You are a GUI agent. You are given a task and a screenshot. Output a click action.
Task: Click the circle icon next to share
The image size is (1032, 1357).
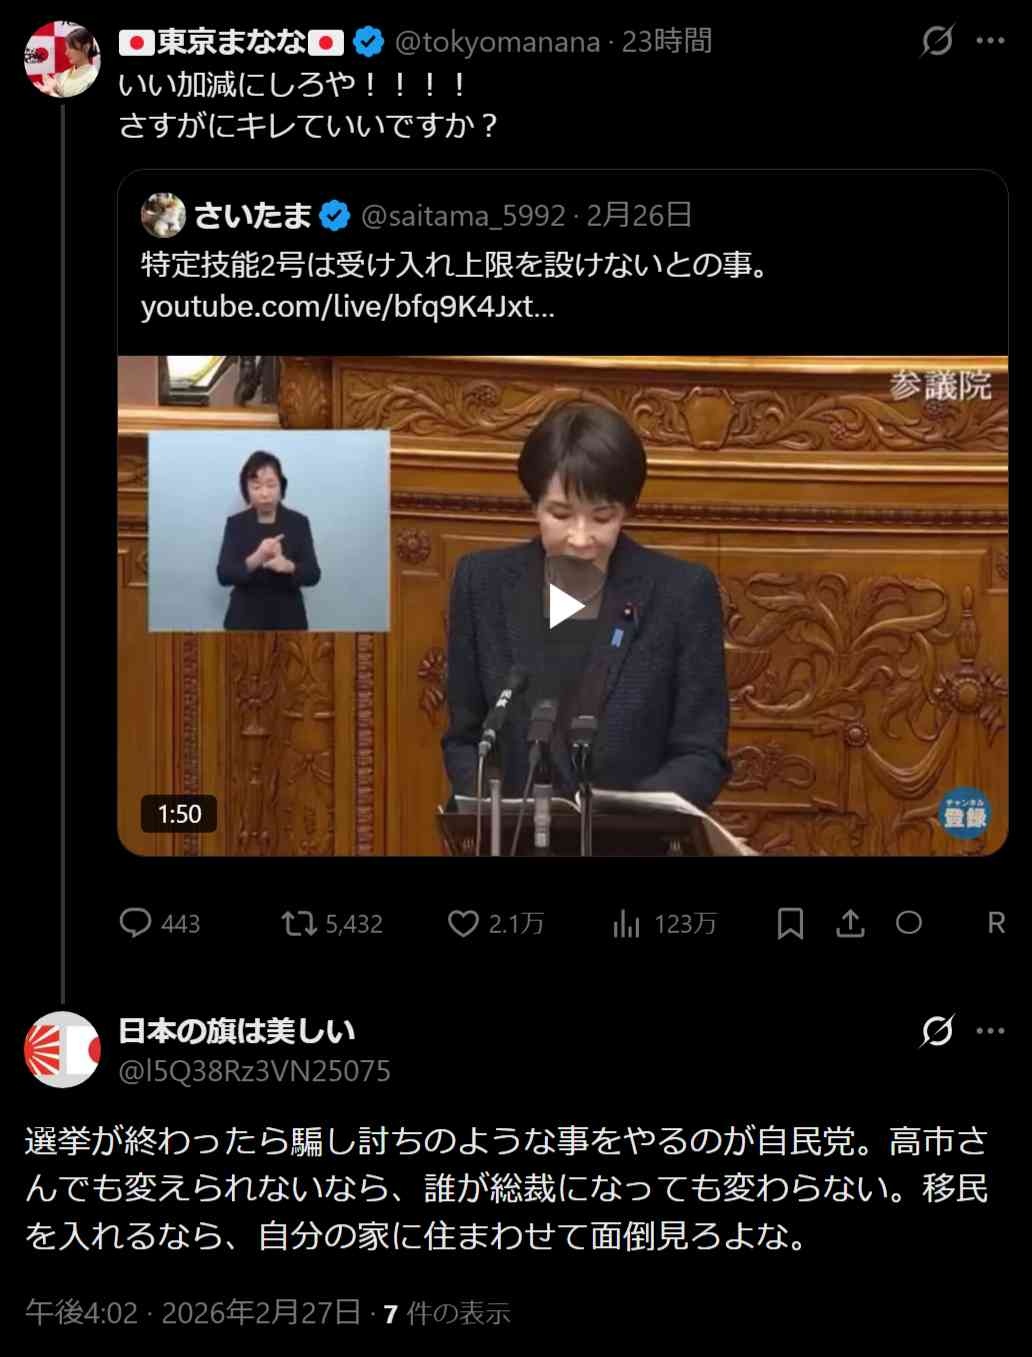pyautogui.click(x=909, y=923)
